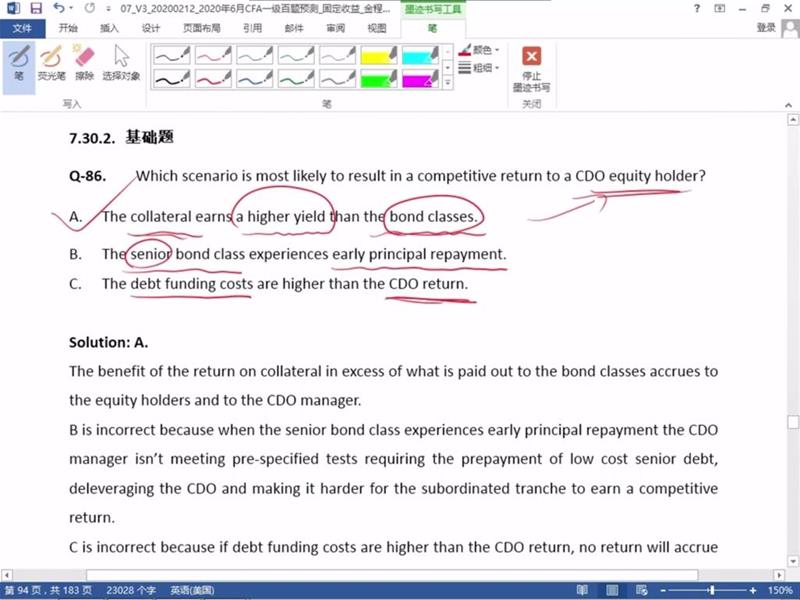Select the magenta highlighter pen swatch
The width and height of the screenshot is (800, 600).
tap(420, 79)
